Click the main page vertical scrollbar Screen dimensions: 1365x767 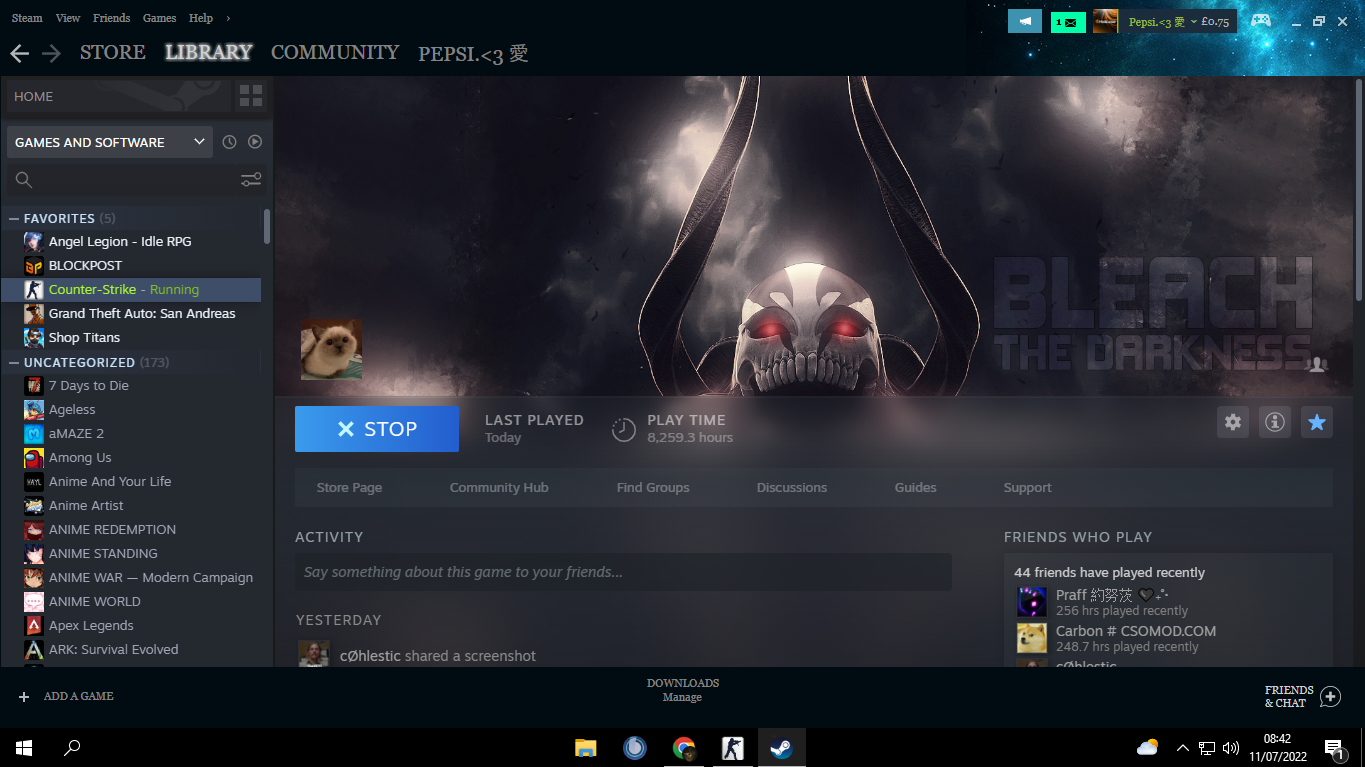pos(1358,189)
